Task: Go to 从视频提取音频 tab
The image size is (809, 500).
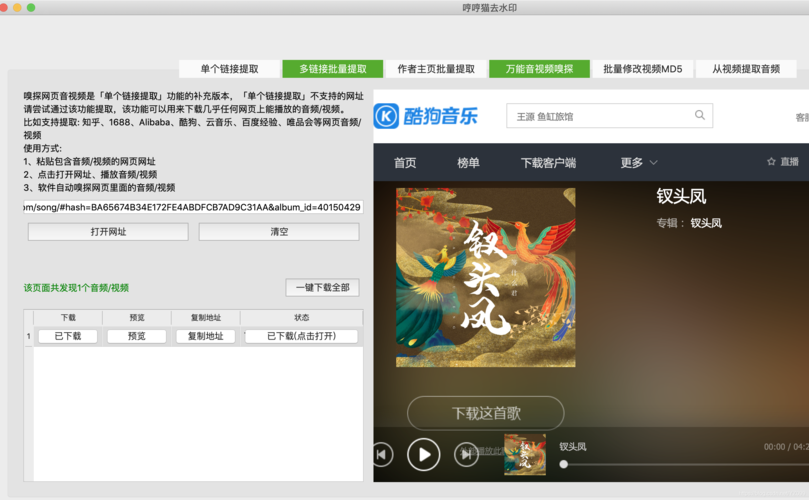Action: 746,69
